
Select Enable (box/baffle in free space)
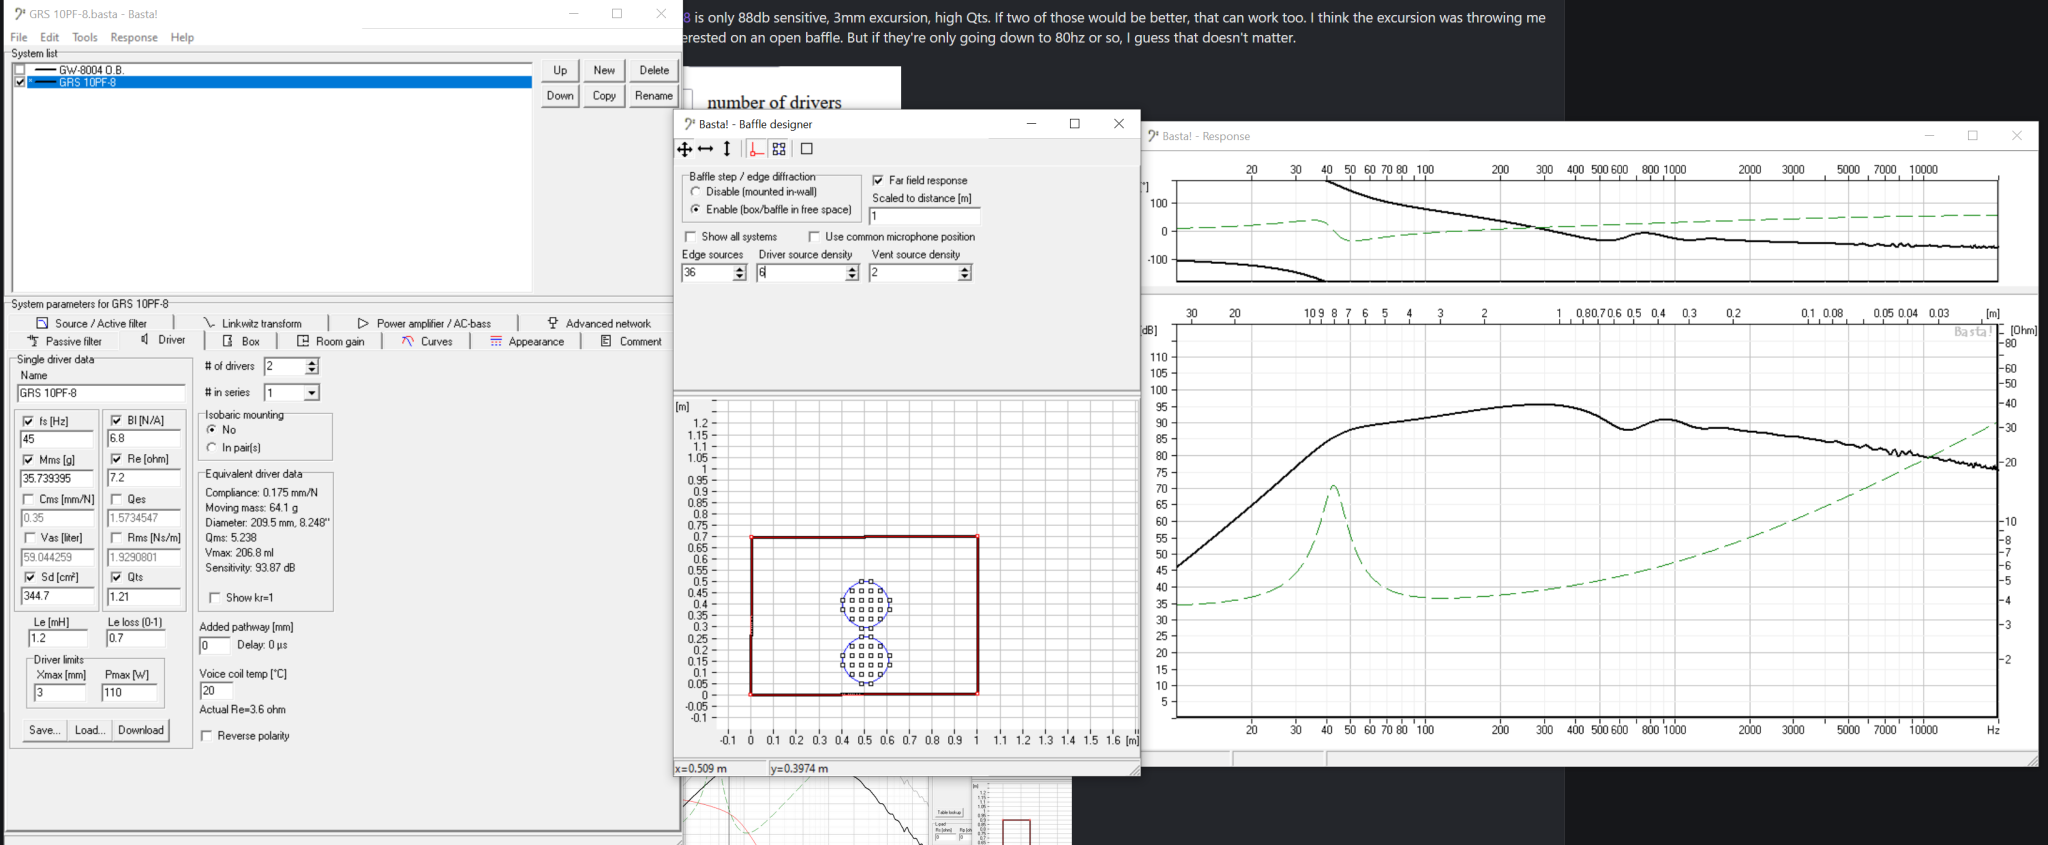coord(696,210)
